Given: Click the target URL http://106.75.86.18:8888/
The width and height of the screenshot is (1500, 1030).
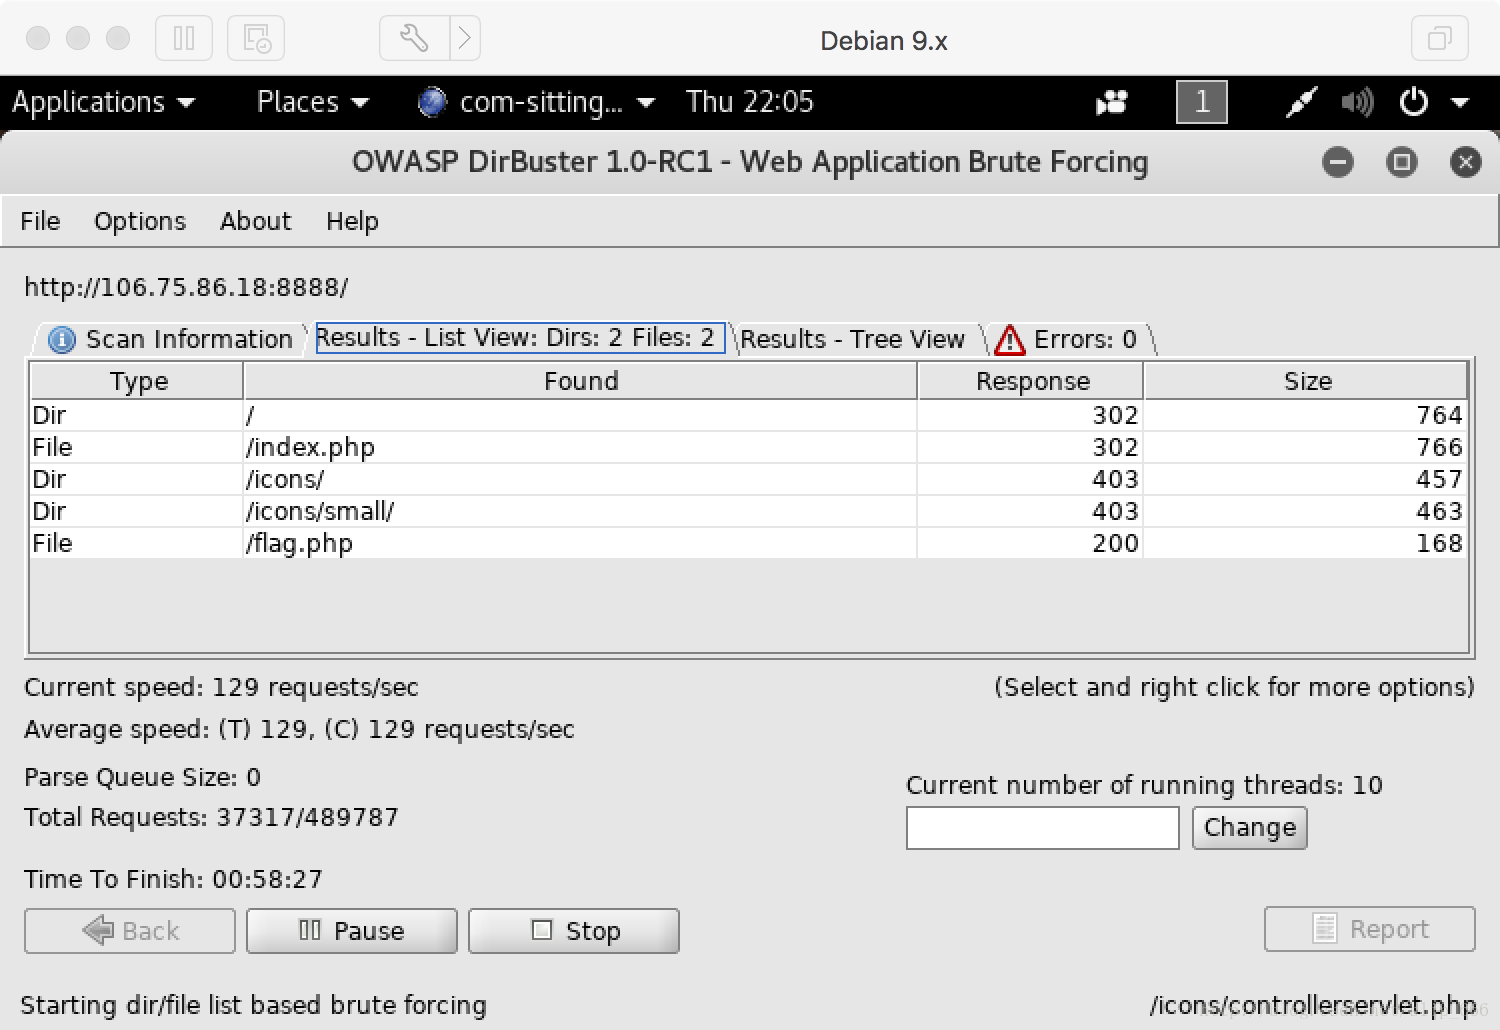Looking at the screenshot, I should click(186, 288).
